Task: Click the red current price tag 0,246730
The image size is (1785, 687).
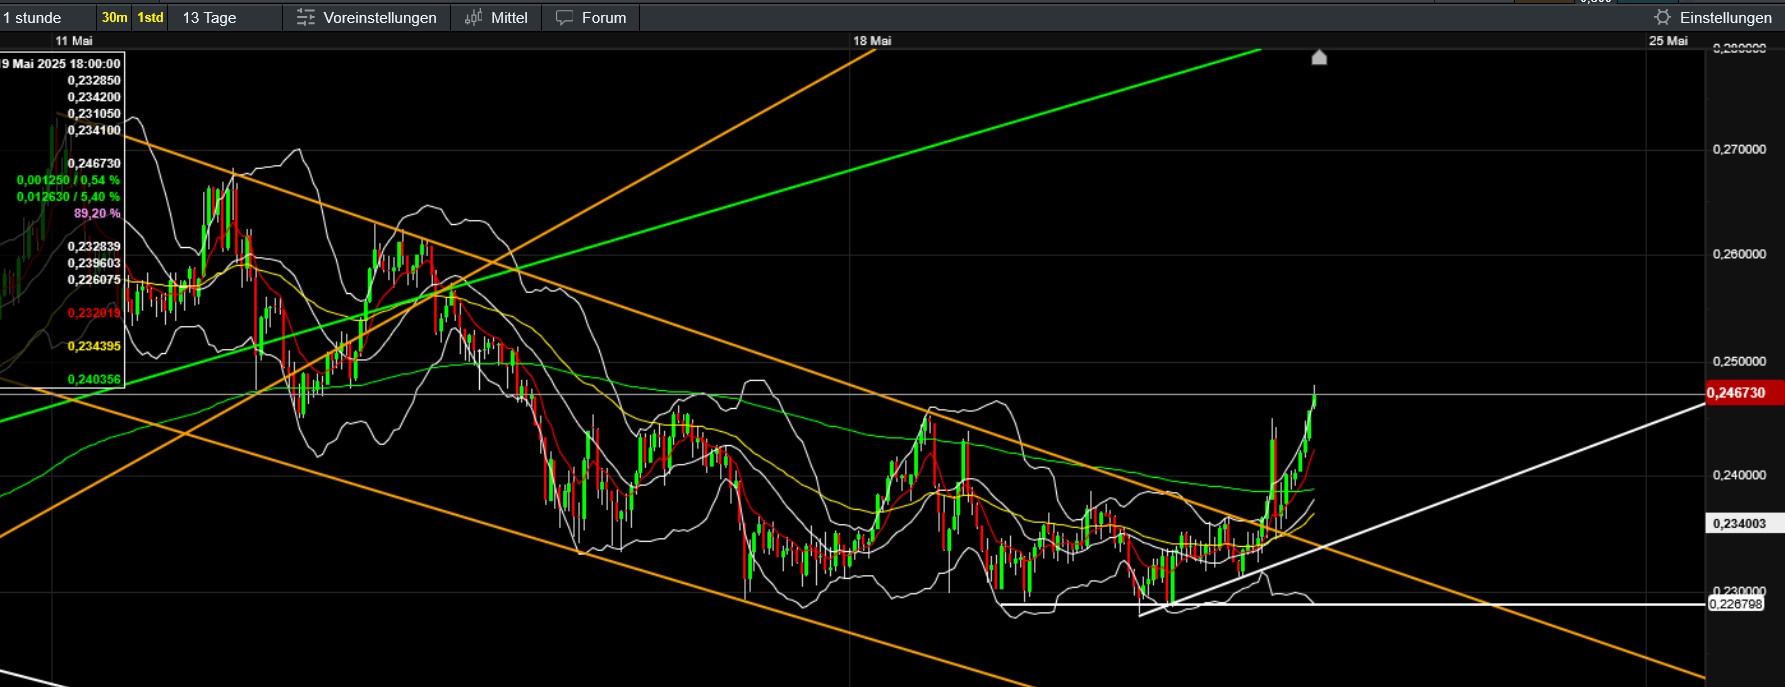Action: pyautogui.click(x=1744, y=393)
